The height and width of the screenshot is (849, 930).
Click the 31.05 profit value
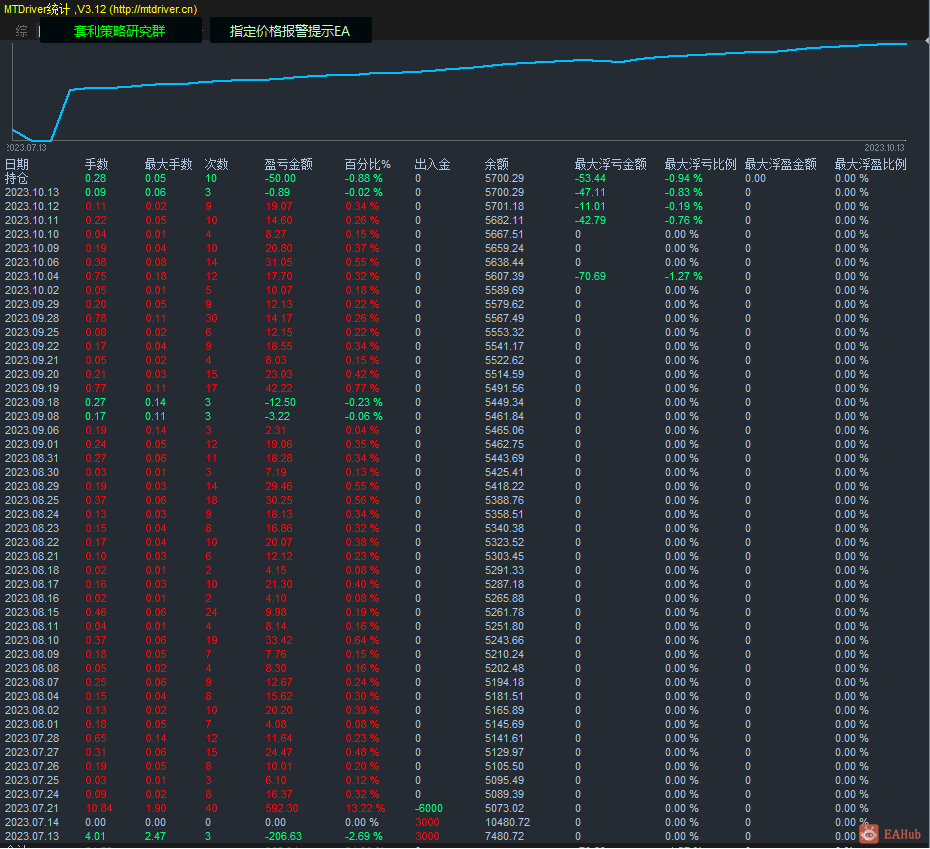click(279, 262)
